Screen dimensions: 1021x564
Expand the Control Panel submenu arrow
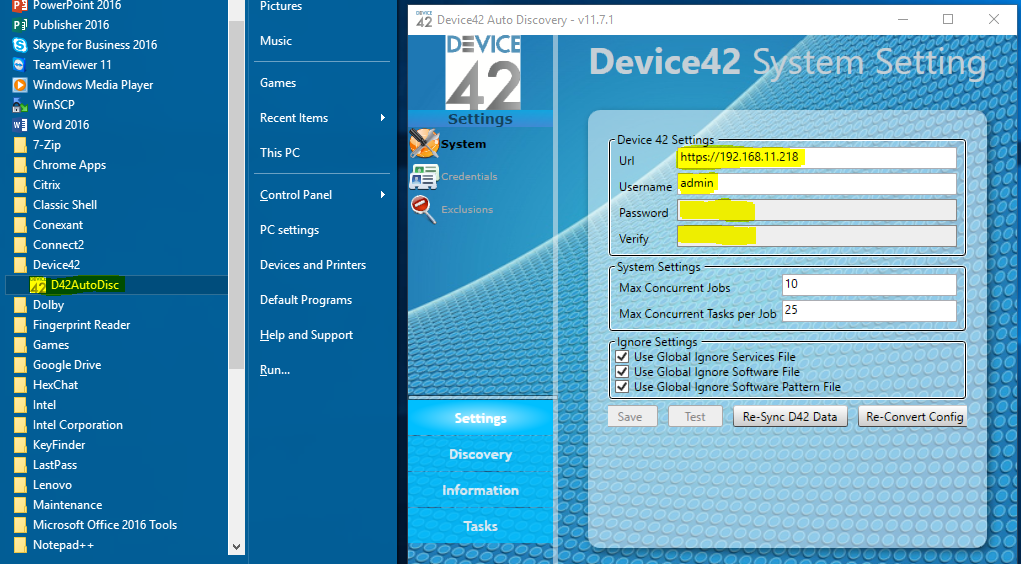(383, 195)
